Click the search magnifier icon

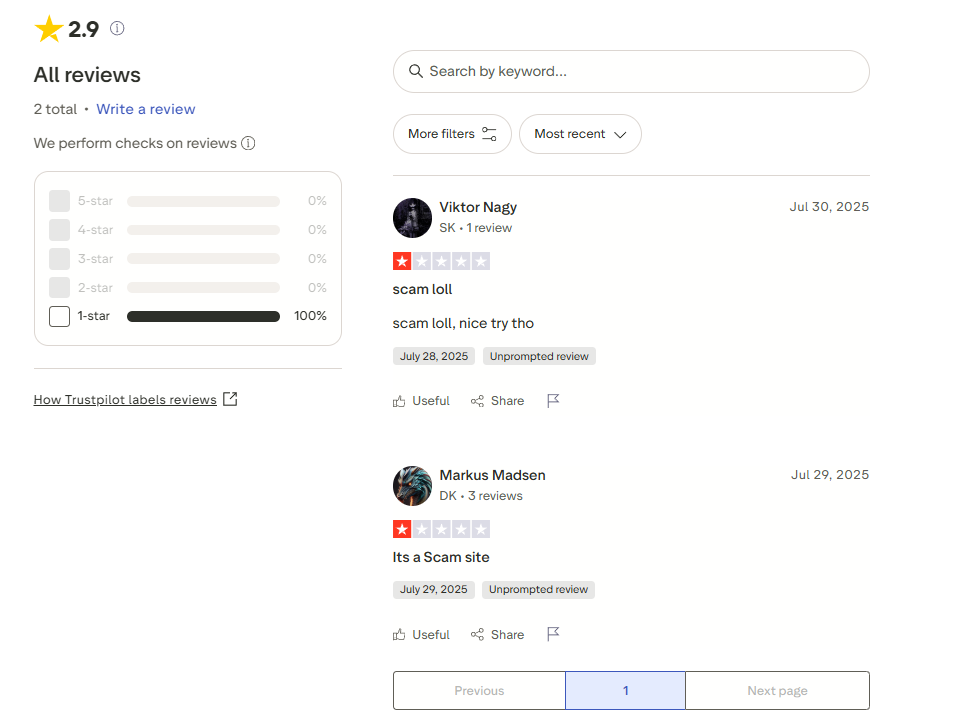click(x=416, y=71)
